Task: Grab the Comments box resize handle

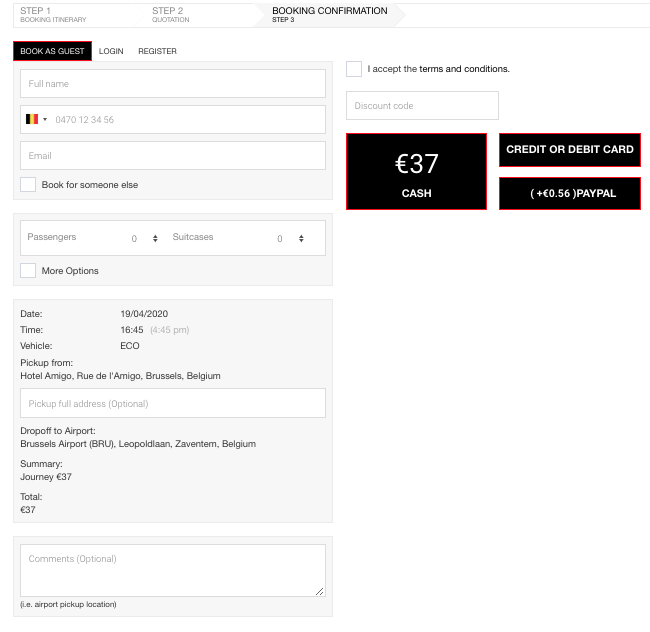Action: pyautogui.click(x=320, y=591)
